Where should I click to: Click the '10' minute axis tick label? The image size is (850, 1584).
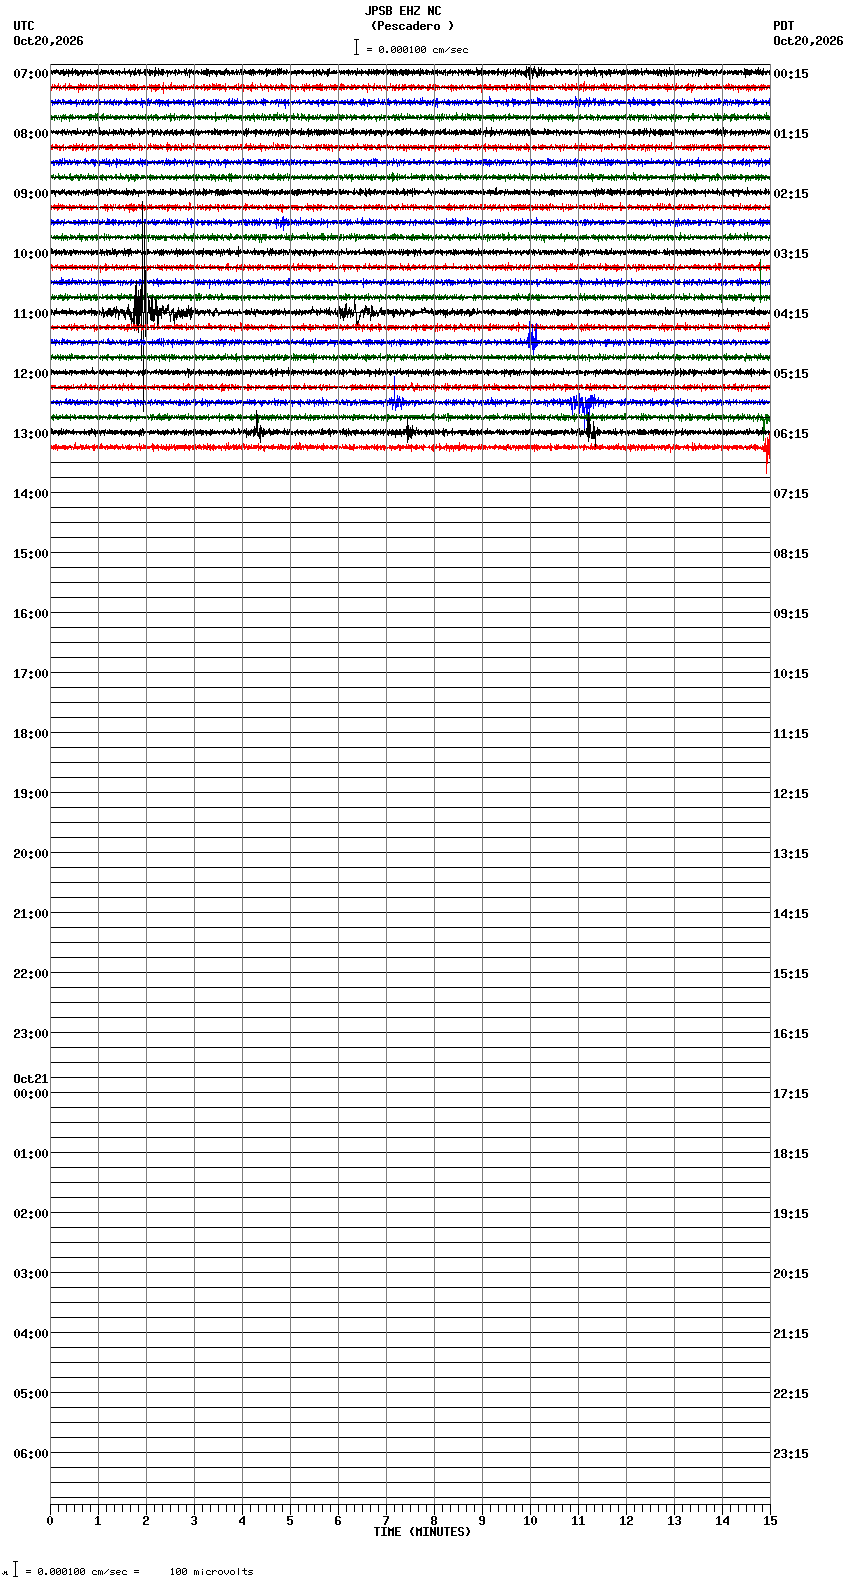click(x=530, y=1521)
